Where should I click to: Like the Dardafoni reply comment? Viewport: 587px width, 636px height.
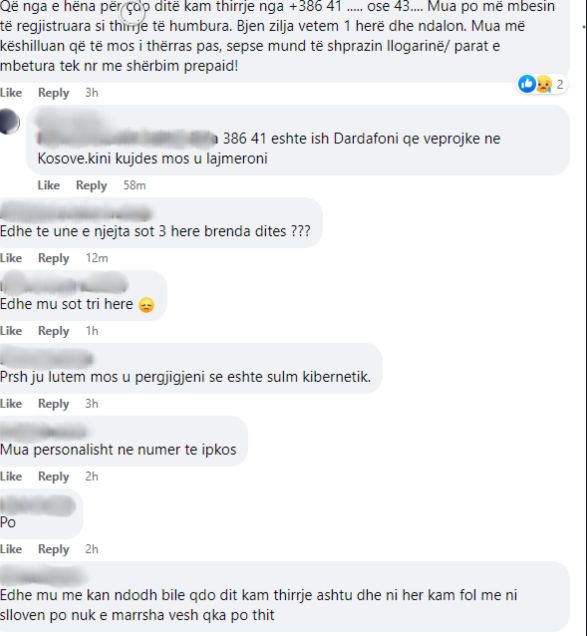[x=49, y=185]
